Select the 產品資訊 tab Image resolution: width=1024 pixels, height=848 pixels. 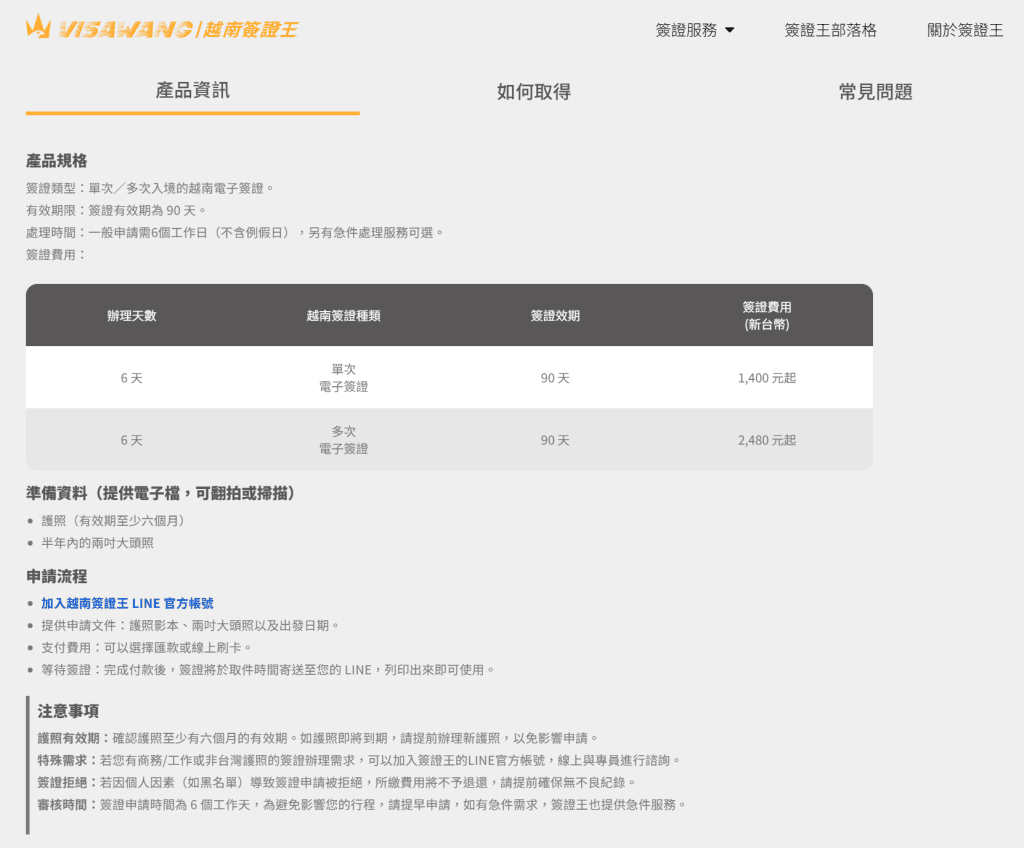click(192, 92)
